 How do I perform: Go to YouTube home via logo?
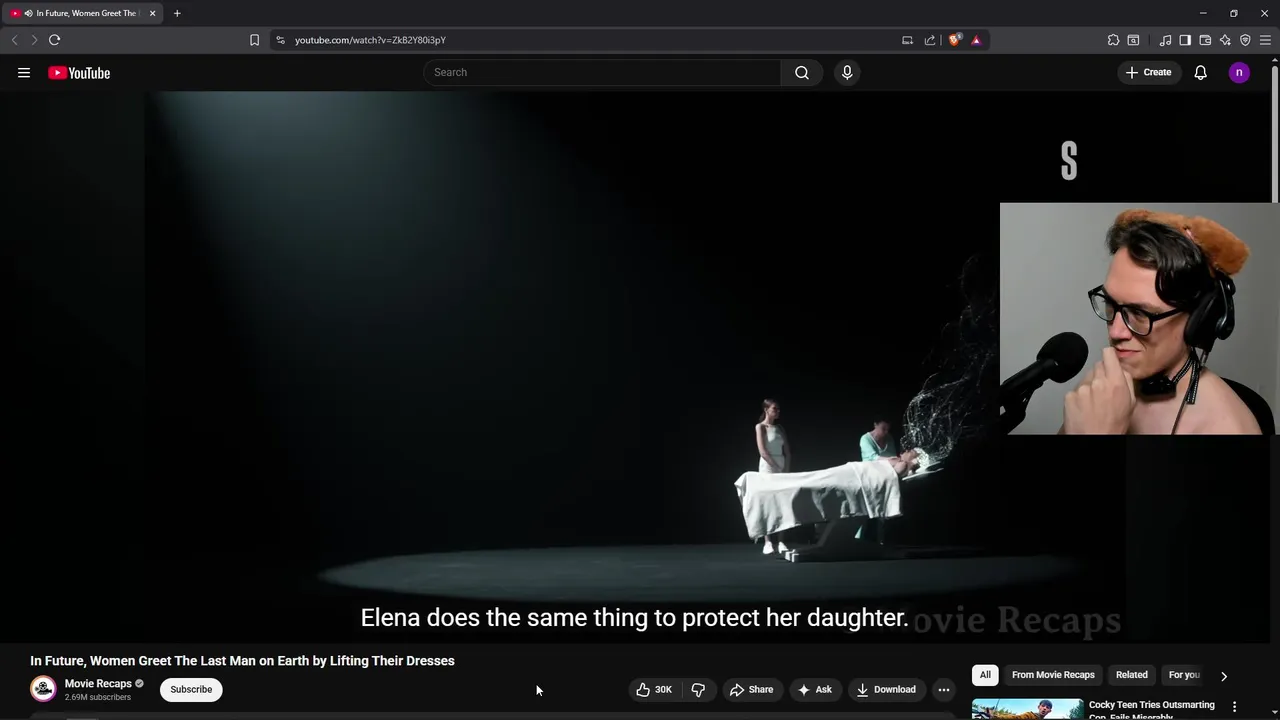coord(79,73)
